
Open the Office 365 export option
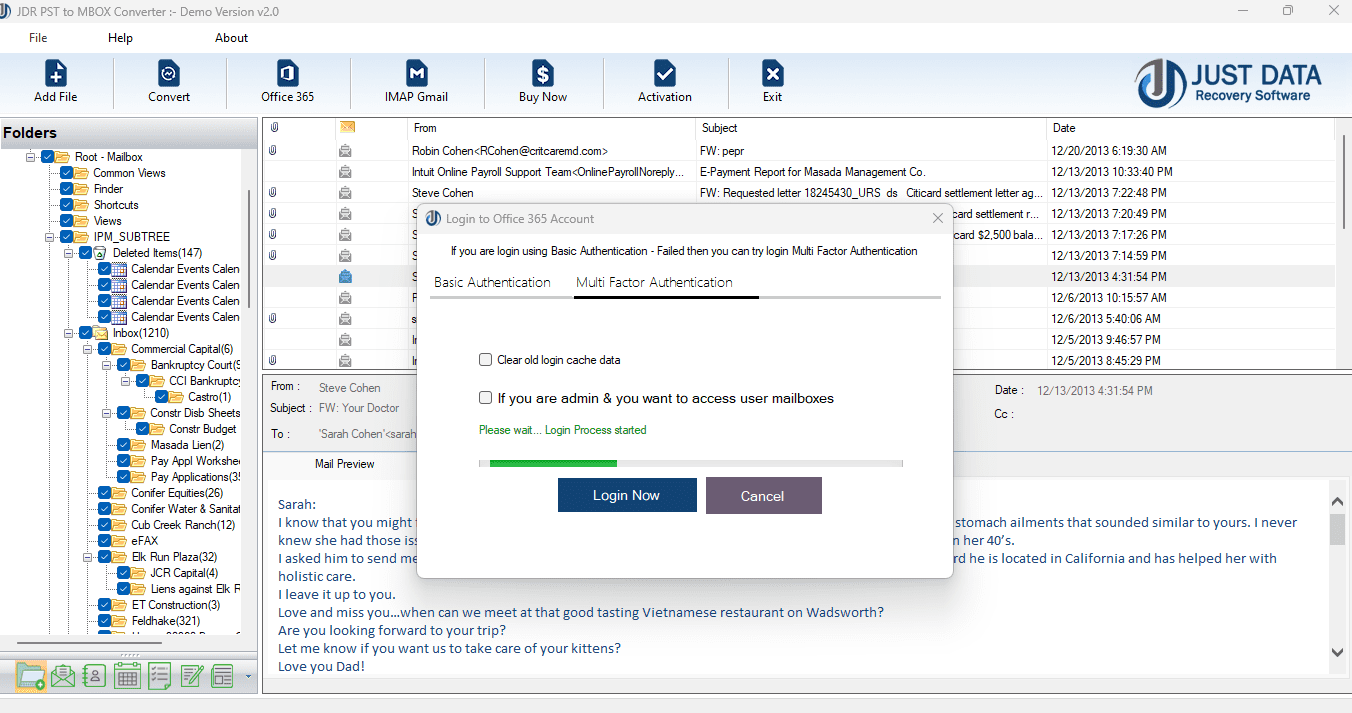tap(287, 80)
